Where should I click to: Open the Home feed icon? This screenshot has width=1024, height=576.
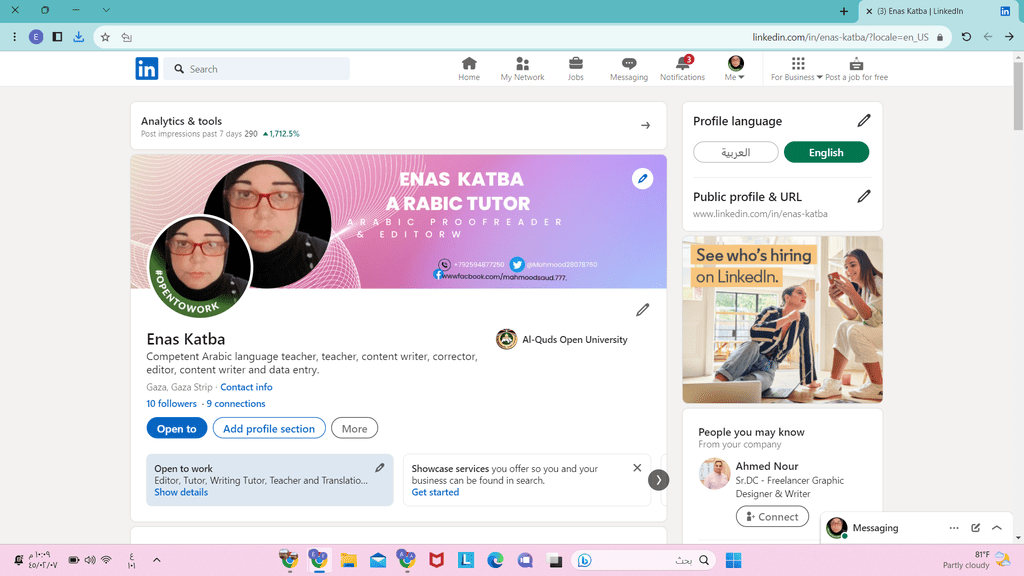469,69
